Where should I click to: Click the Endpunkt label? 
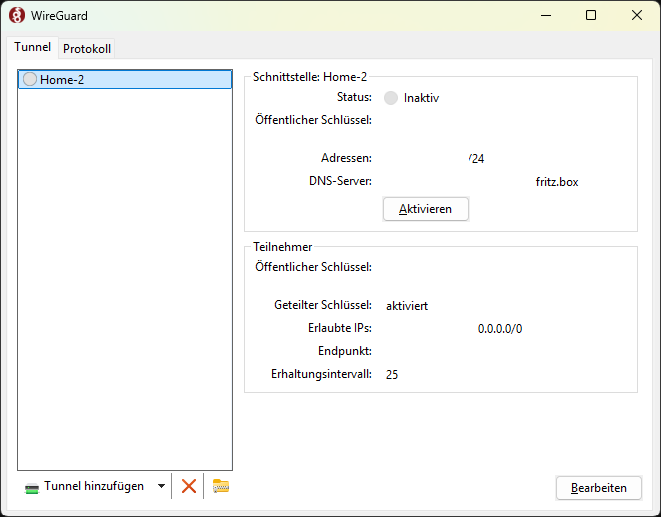coord(345,351)
